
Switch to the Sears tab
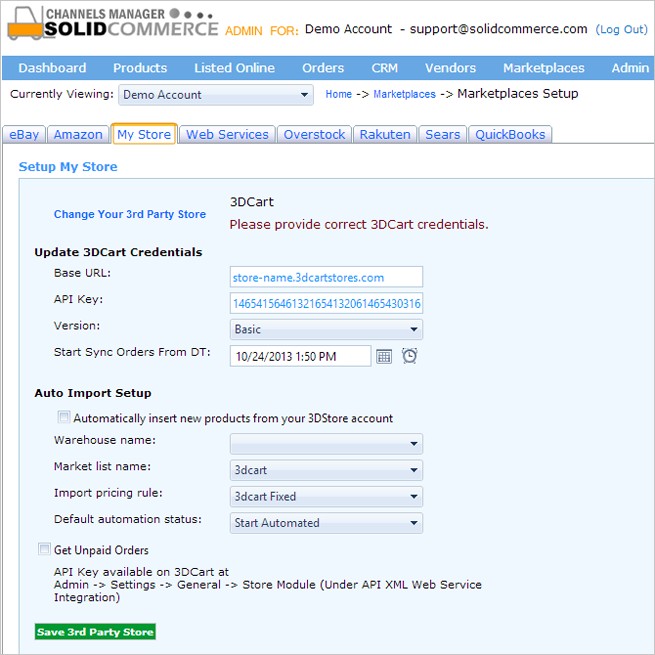[442, 135]
